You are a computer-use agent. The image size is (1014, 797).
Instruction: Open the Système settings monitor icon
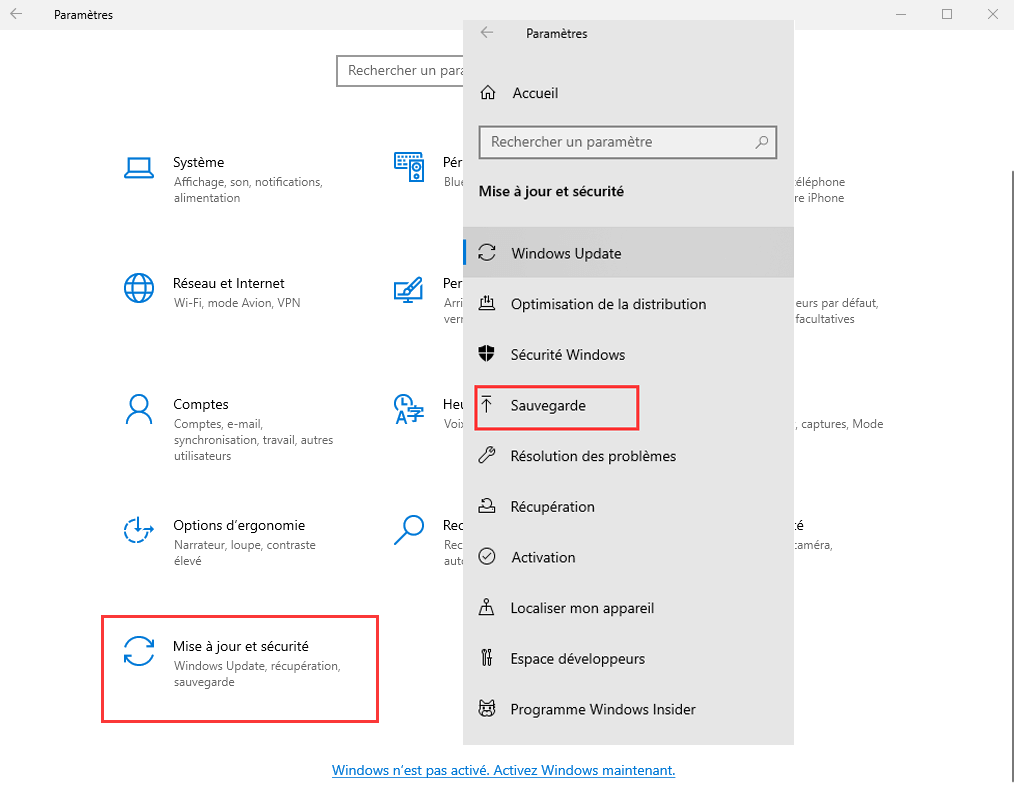[138, 167]
